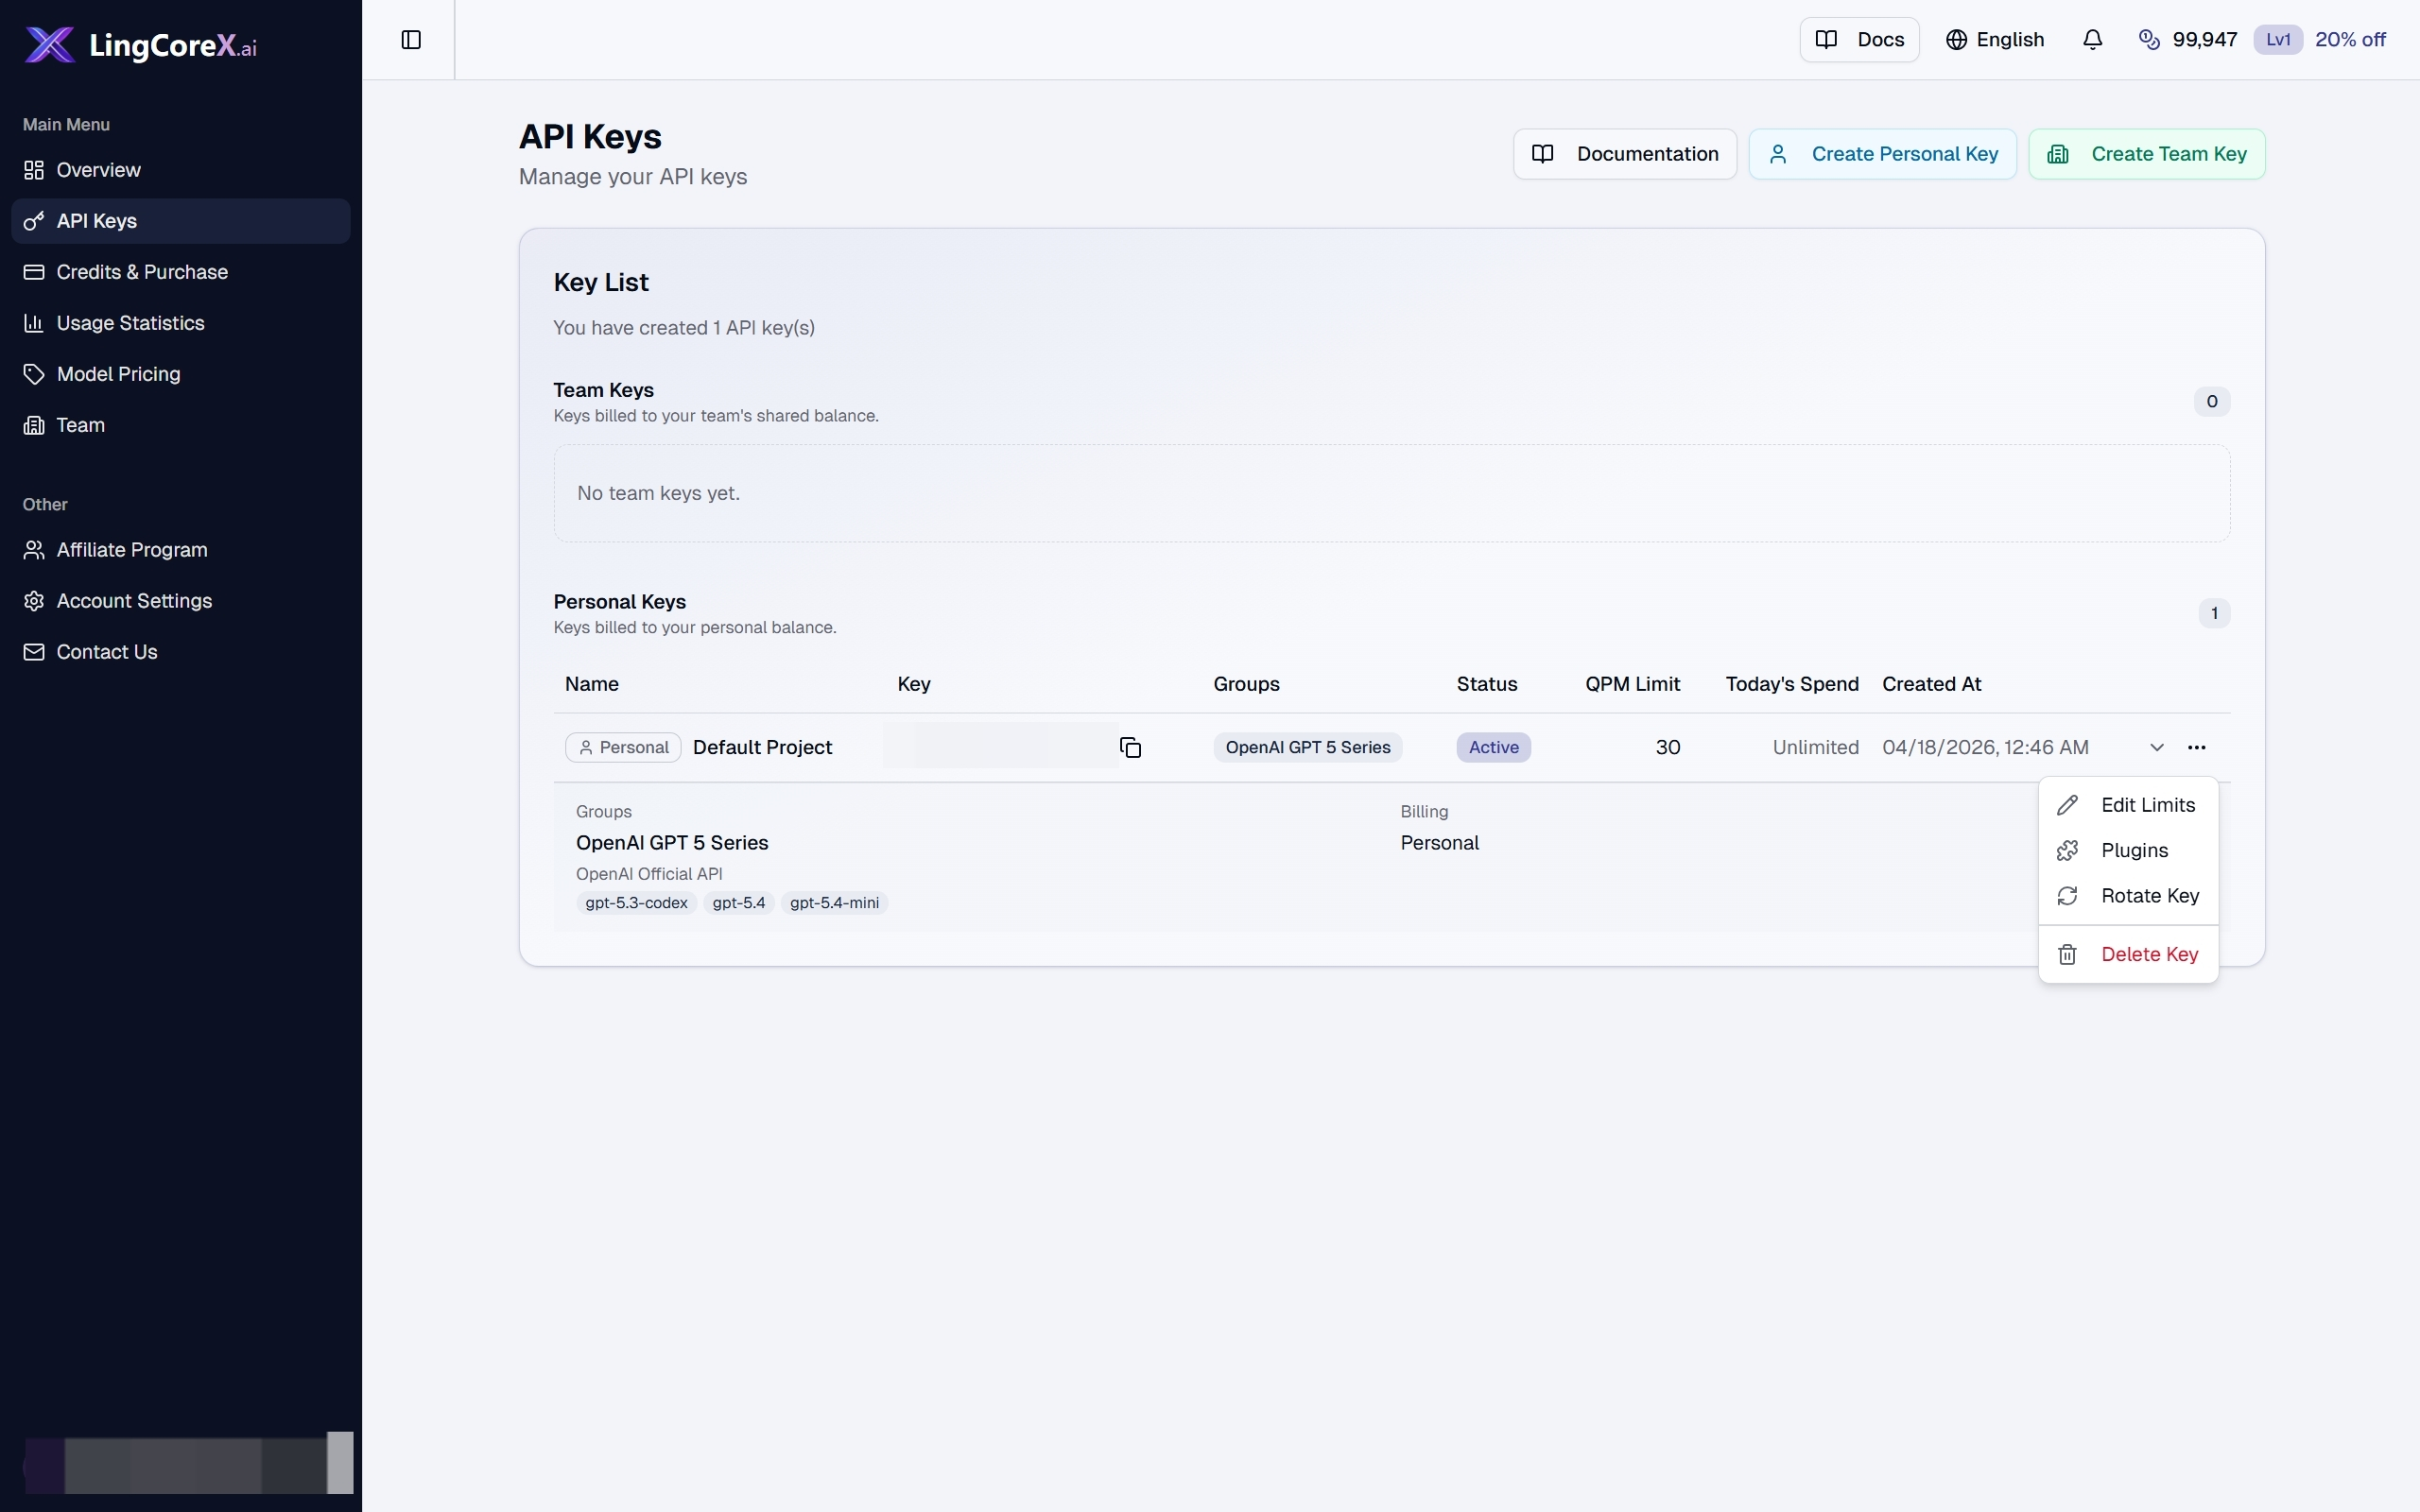The width and height of the screenshot is (2420, 1512).
Task: Click the Personal Keys count badge 1
Action: click(2214, 613)
